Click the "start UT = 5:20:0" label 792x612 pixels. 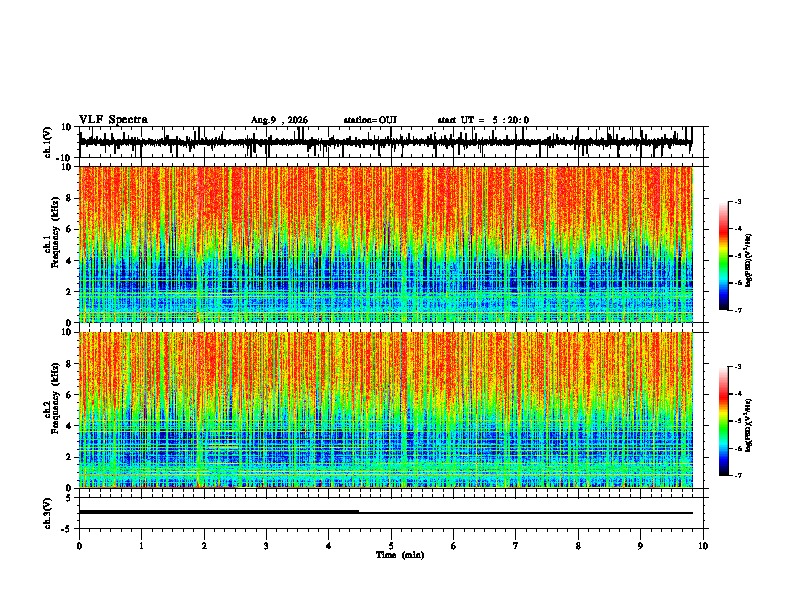pyautogui.click(x=483, y=120)
